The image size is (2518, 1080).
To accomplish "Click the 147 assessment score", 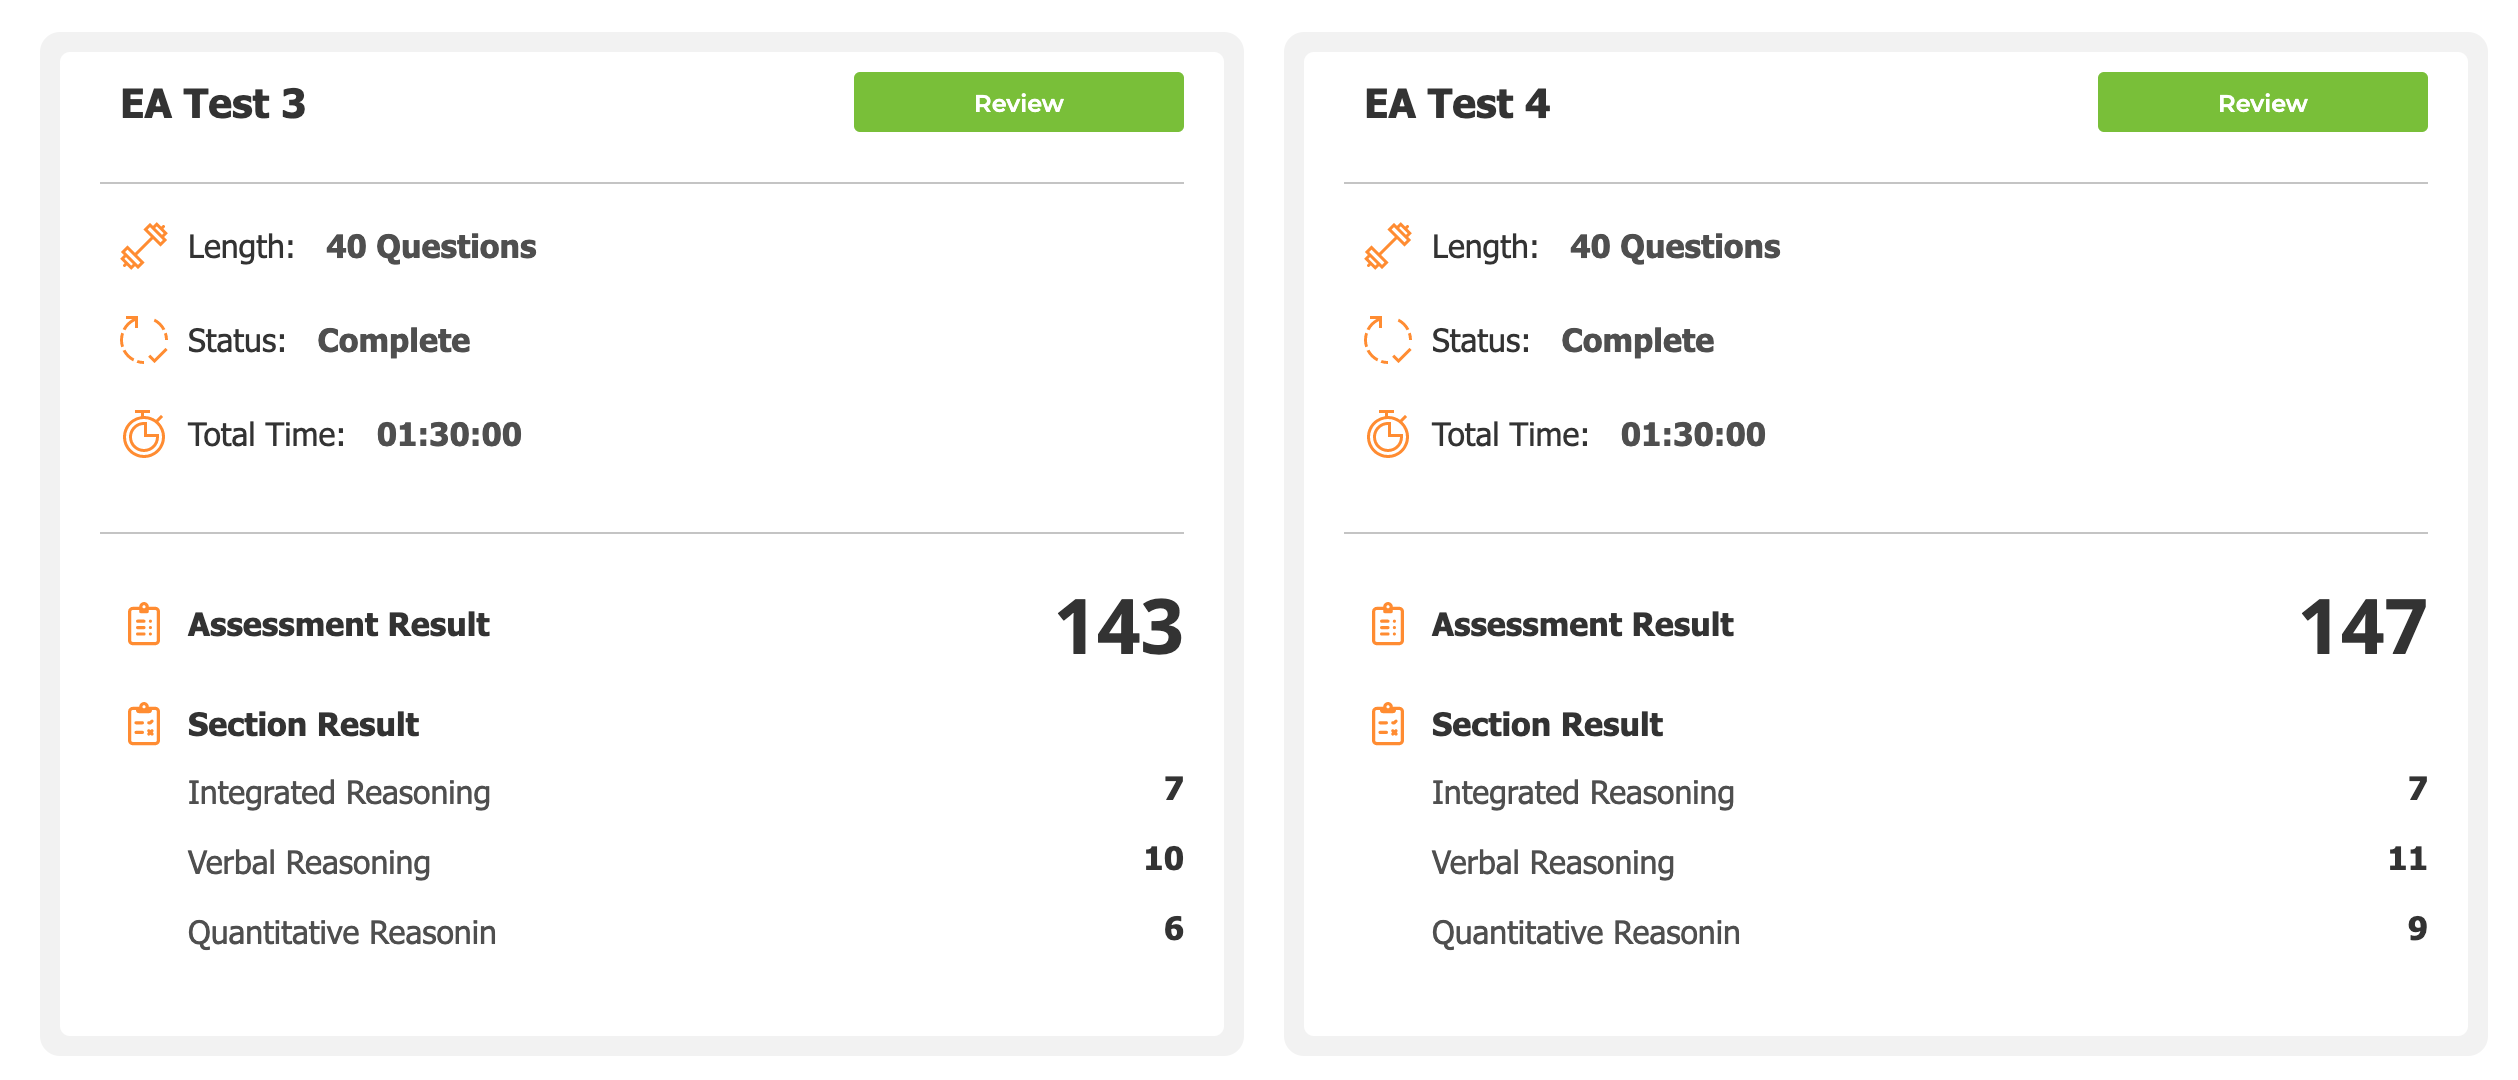I will coord(2362,628).
